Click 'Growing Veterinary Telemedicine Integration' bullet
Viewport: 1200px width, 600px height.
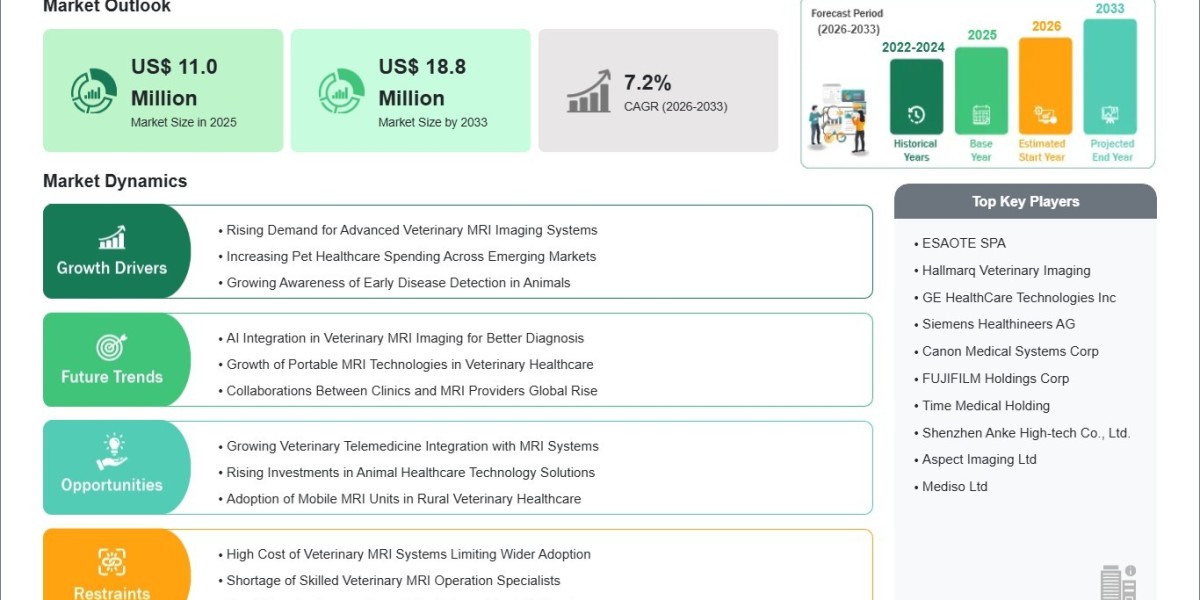coord(412,446)
